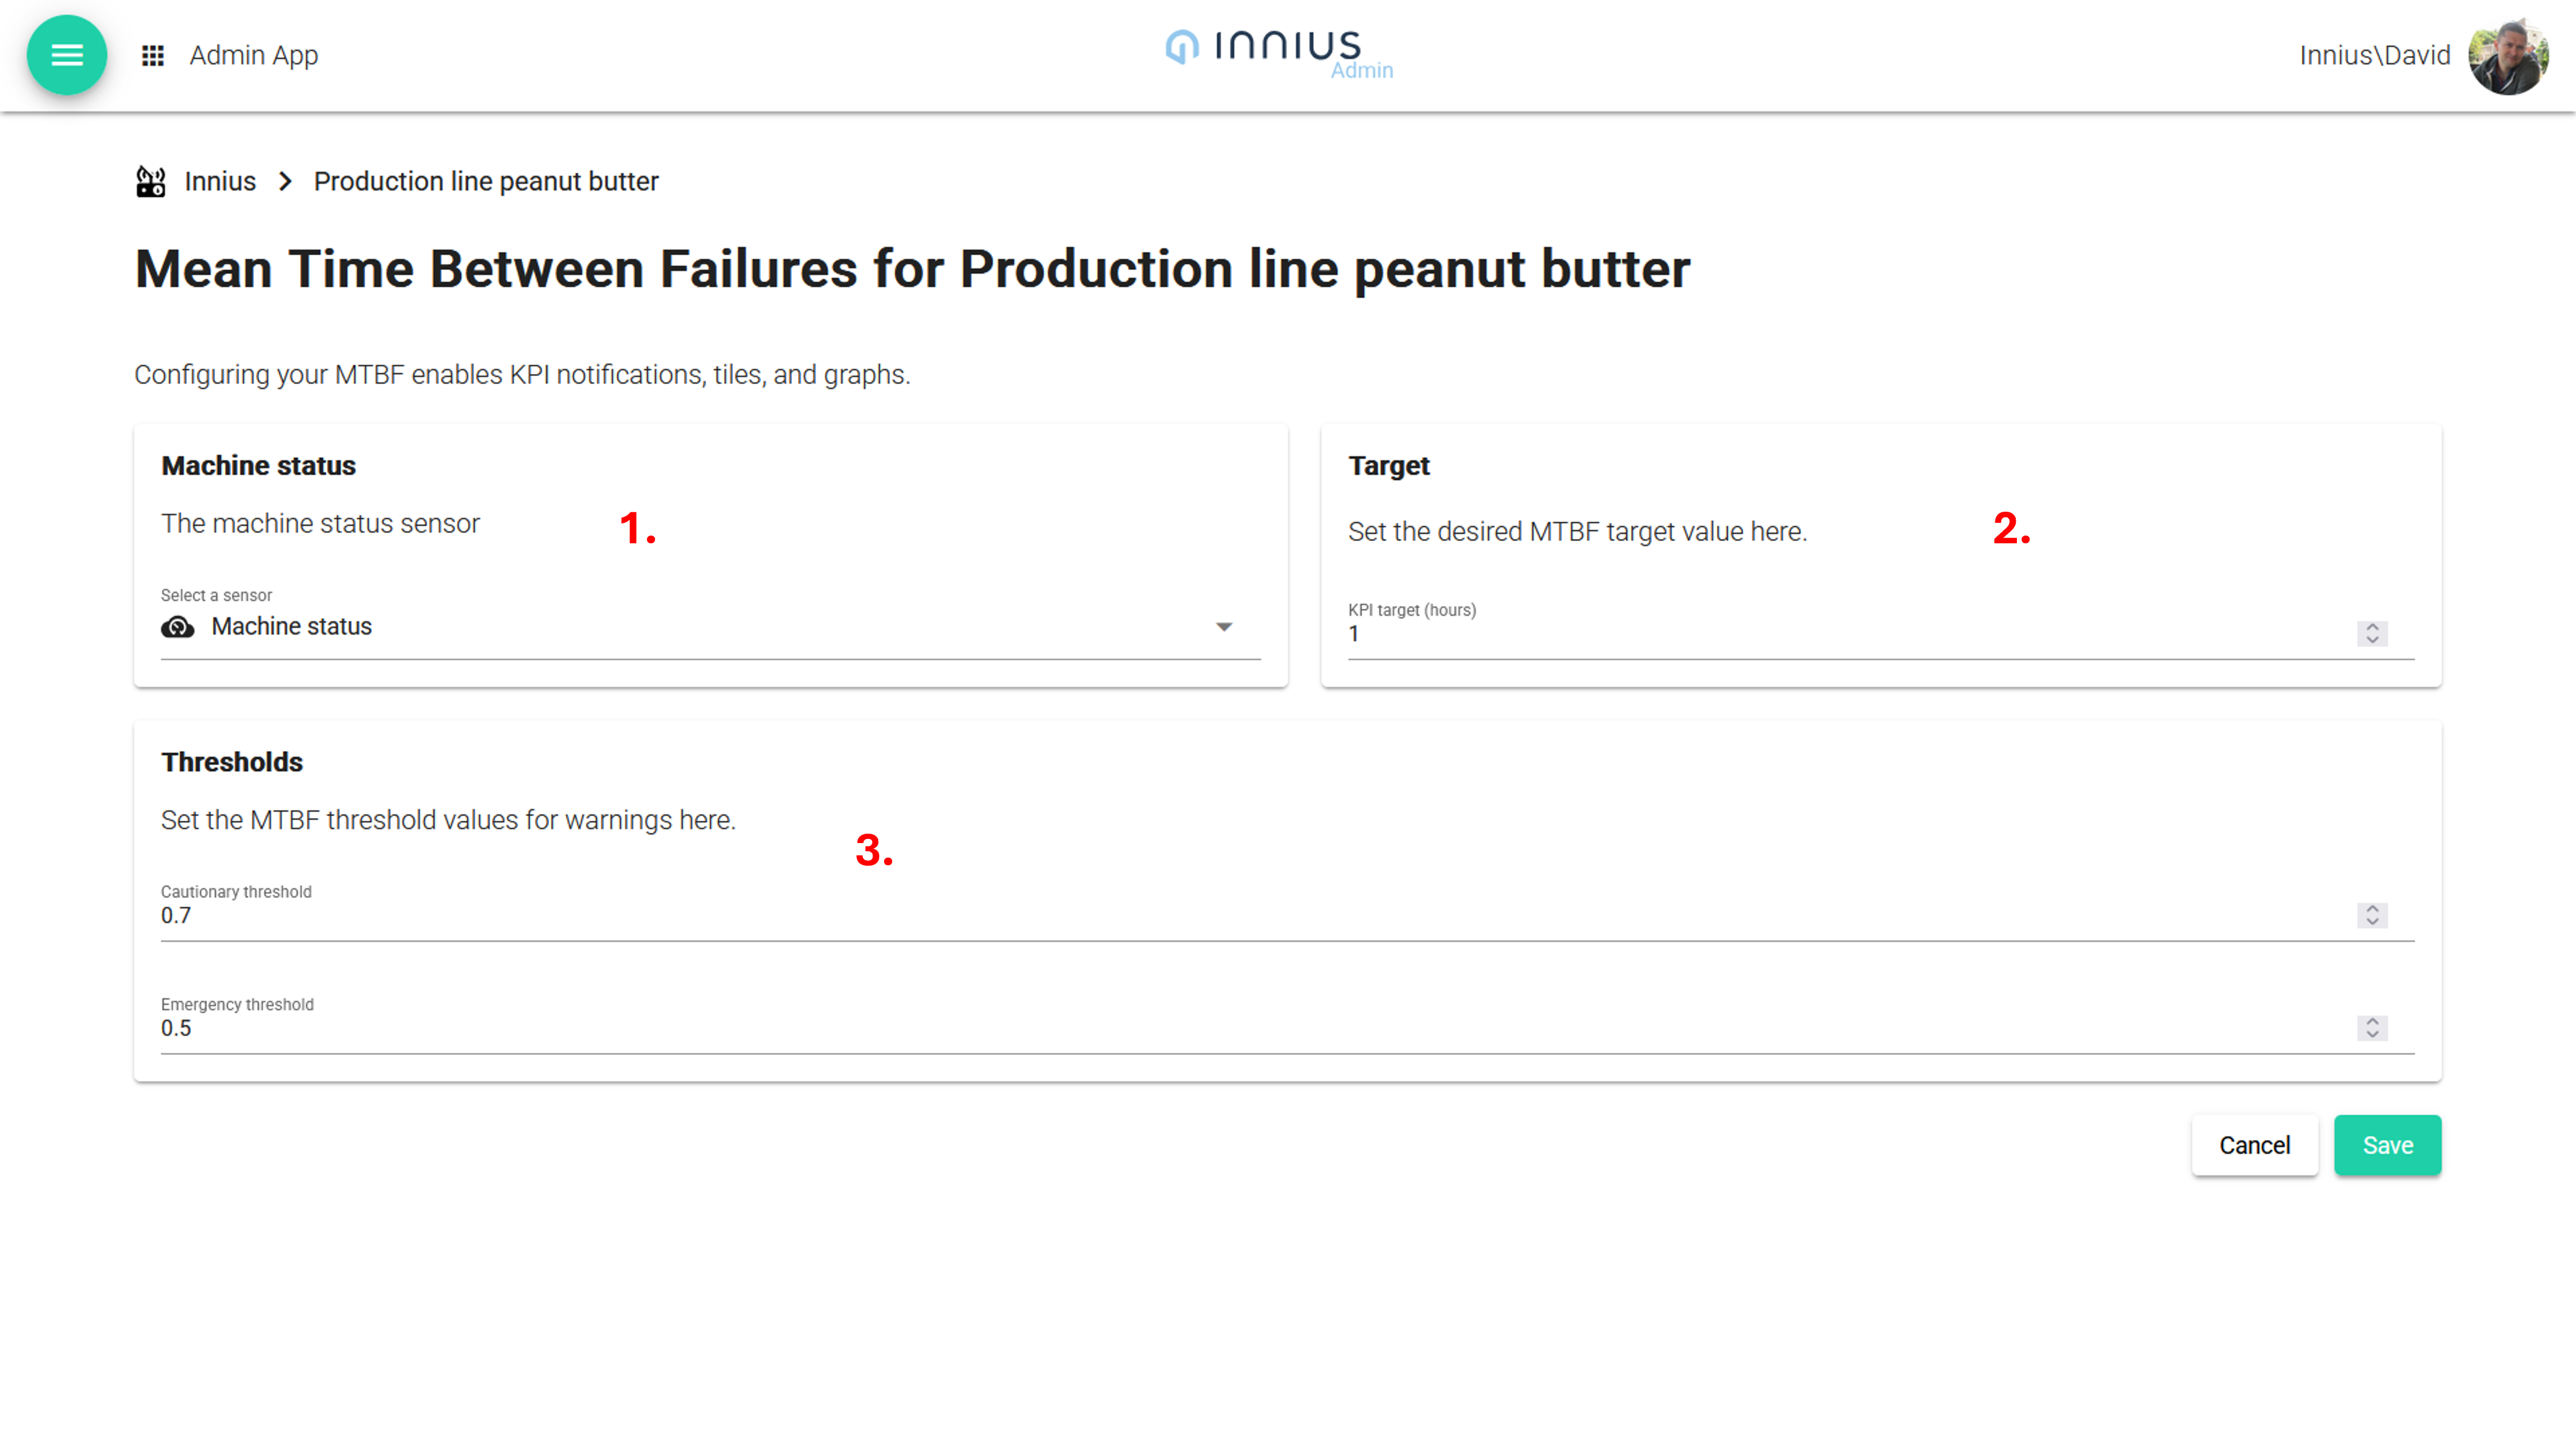Open the David user profile avatar
The width and height of the screenshot is (2576, 1449).
click(2507, 56)
